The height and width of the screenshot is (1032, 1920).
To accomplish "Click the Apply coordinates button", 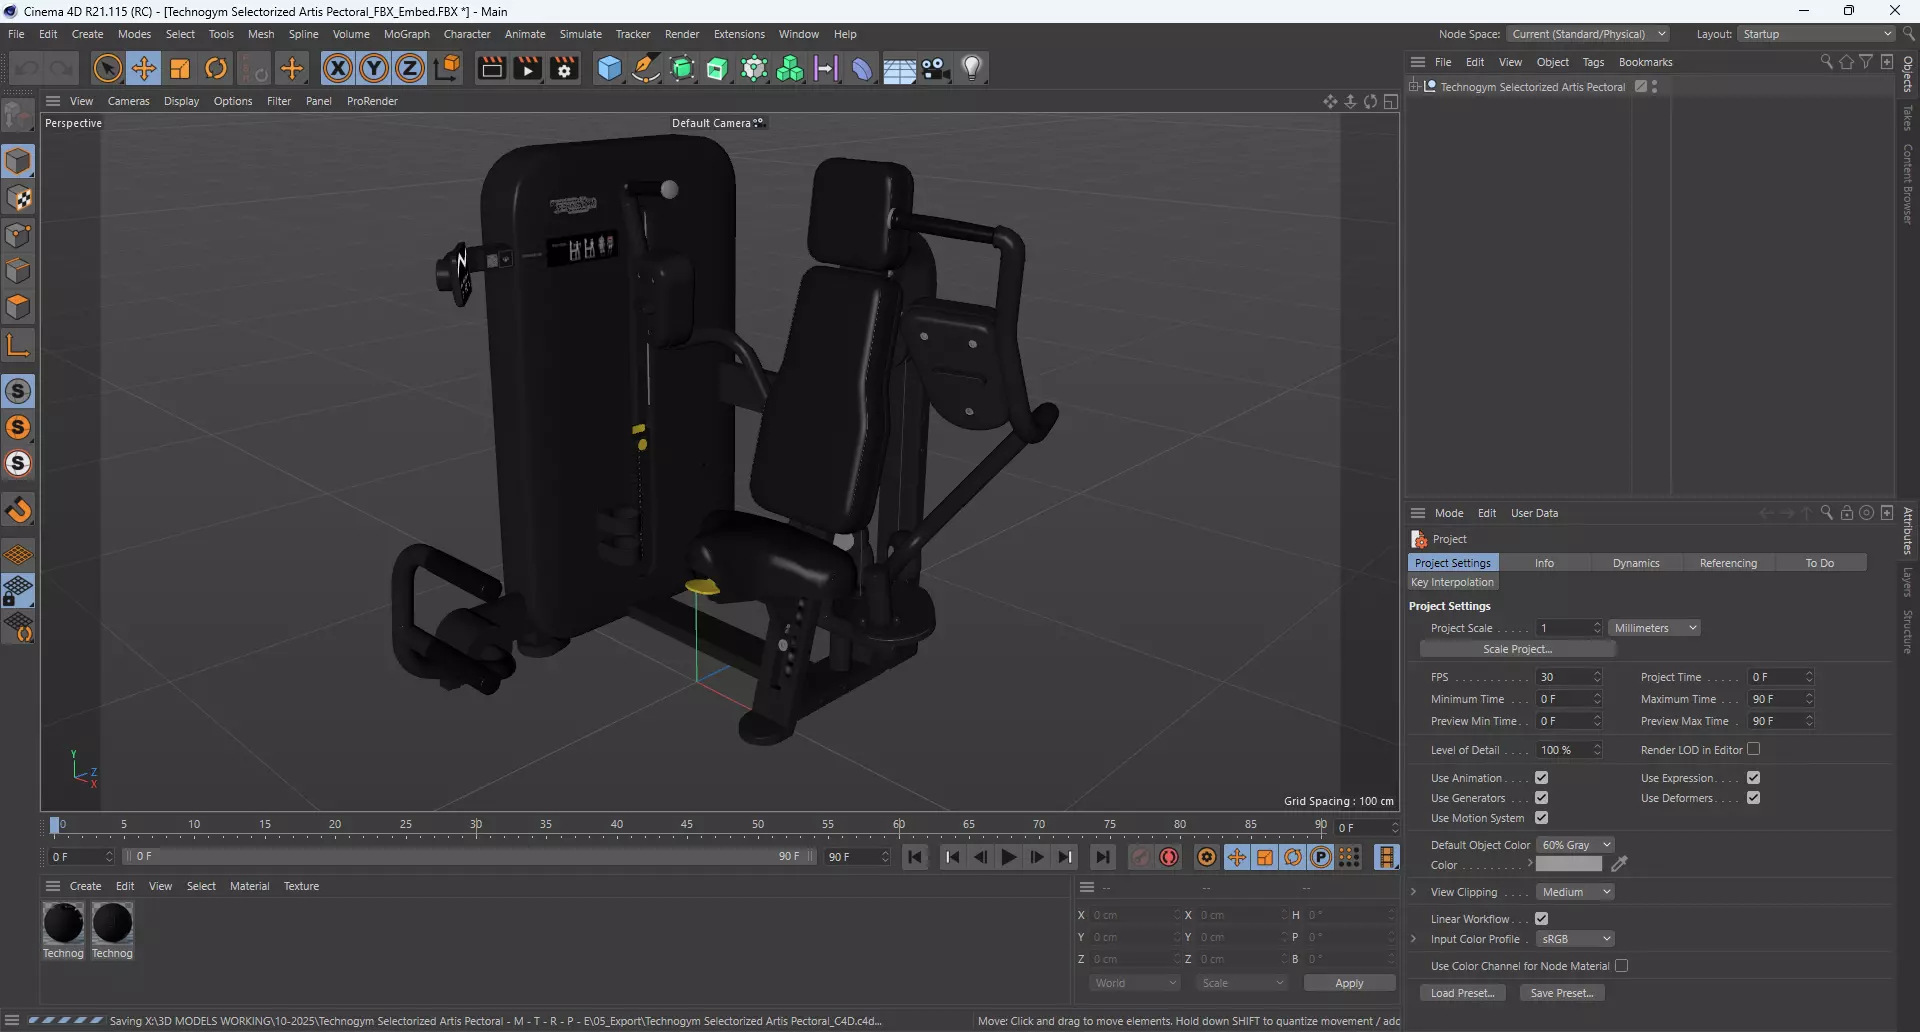I will coord(1349,983).
